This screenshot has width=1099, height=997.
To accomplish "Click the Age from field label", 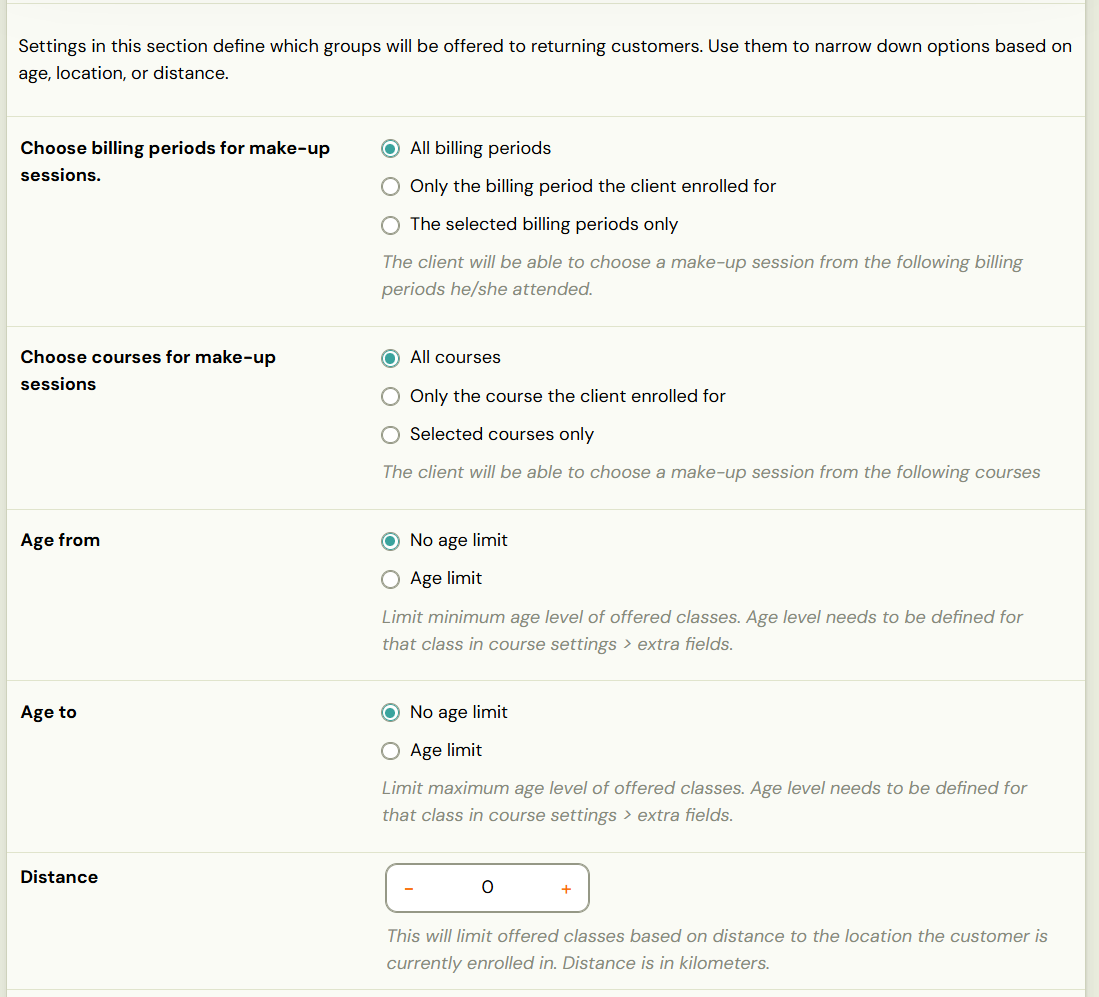I will click(x=60, y=541).
